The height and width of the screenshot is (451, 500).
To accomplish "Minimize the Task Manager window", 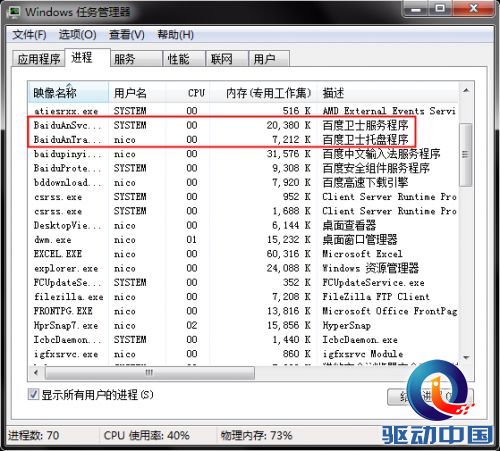I will [416, 8].
